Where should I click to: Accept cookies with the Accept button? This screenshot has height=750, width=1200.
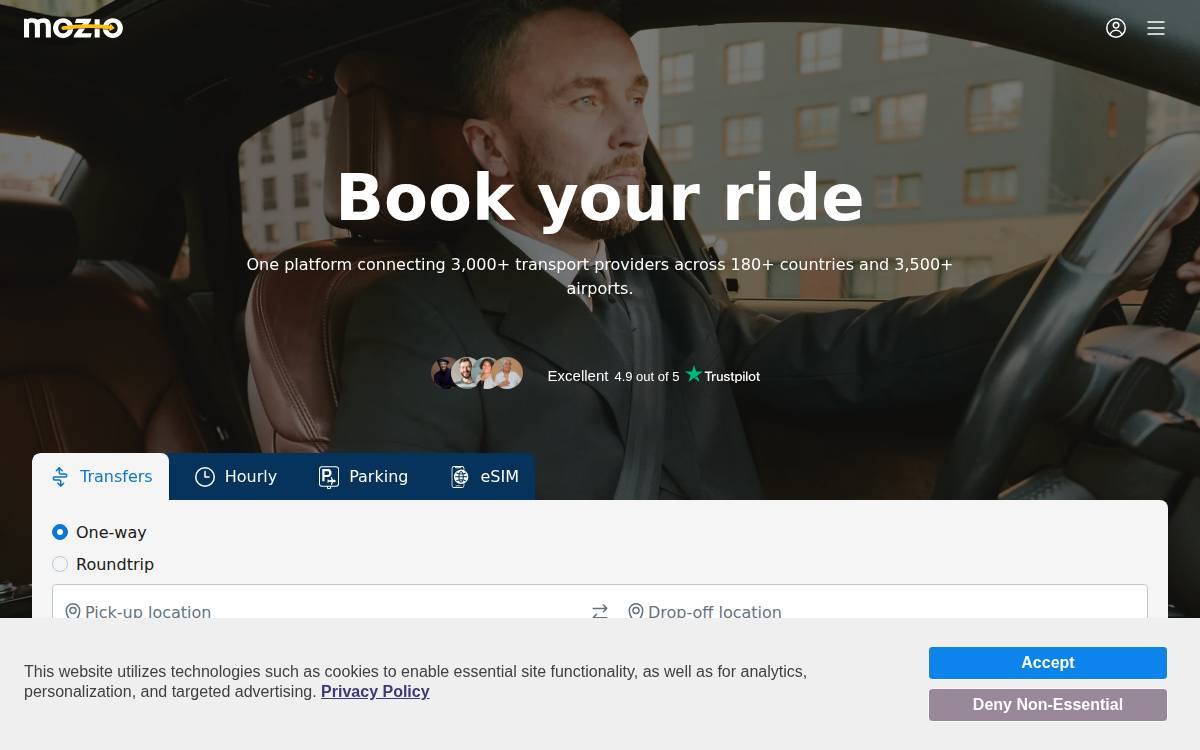coord(1048,663)
